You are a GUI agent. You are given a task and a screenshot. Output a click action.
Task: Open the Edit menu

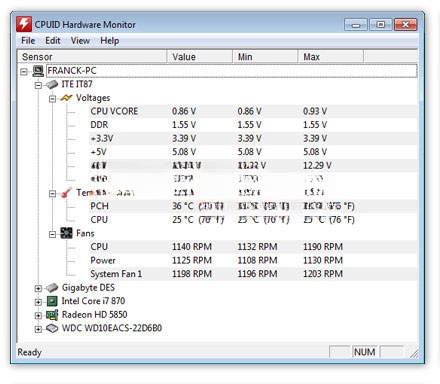pos(53,41)
